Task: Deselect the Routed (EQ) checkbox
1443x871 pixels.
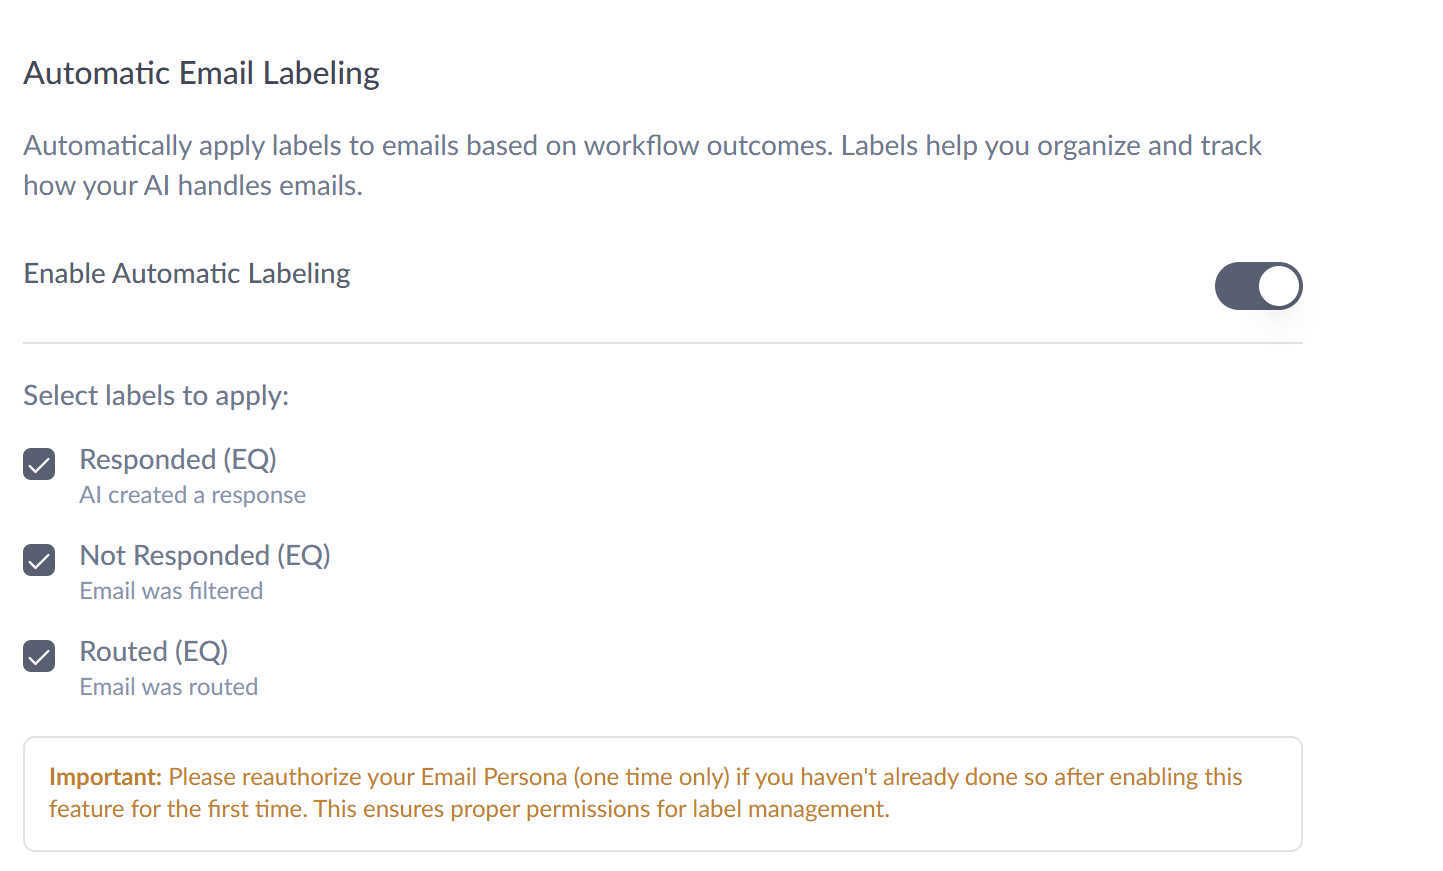Action: click(x=39, y=656)
